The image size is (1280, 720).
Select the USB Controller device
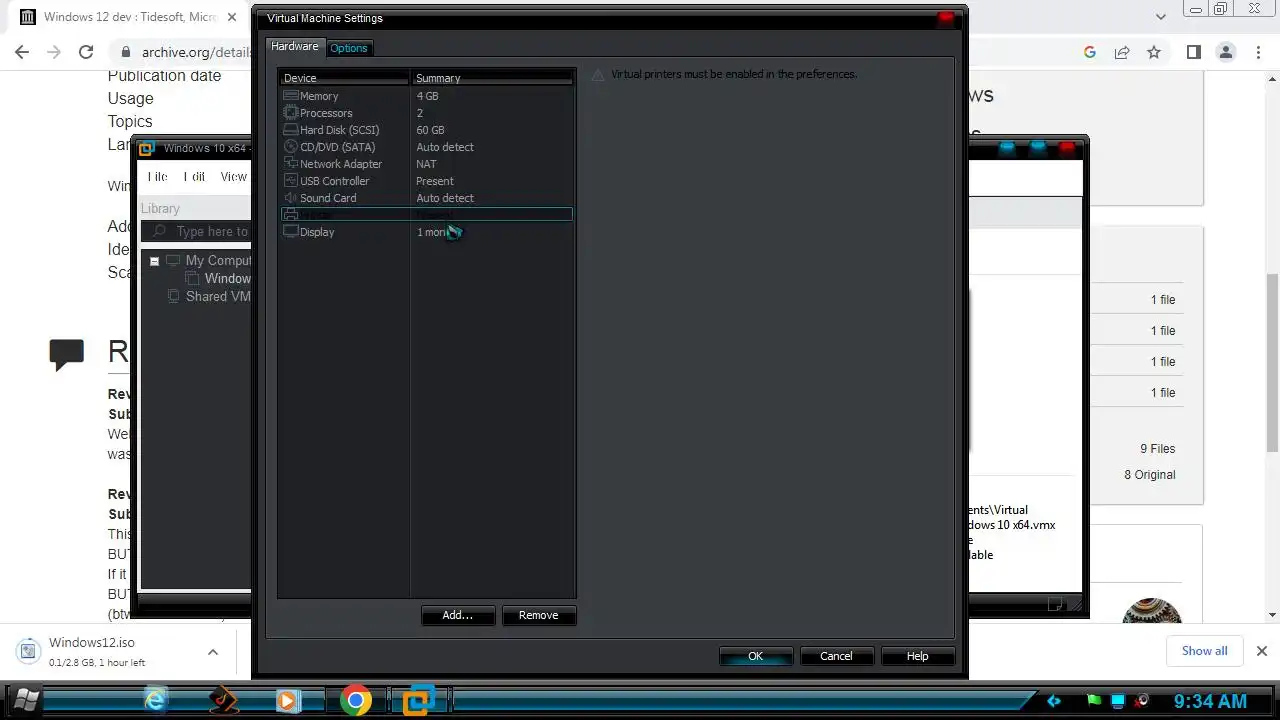[x=426, y=181]
